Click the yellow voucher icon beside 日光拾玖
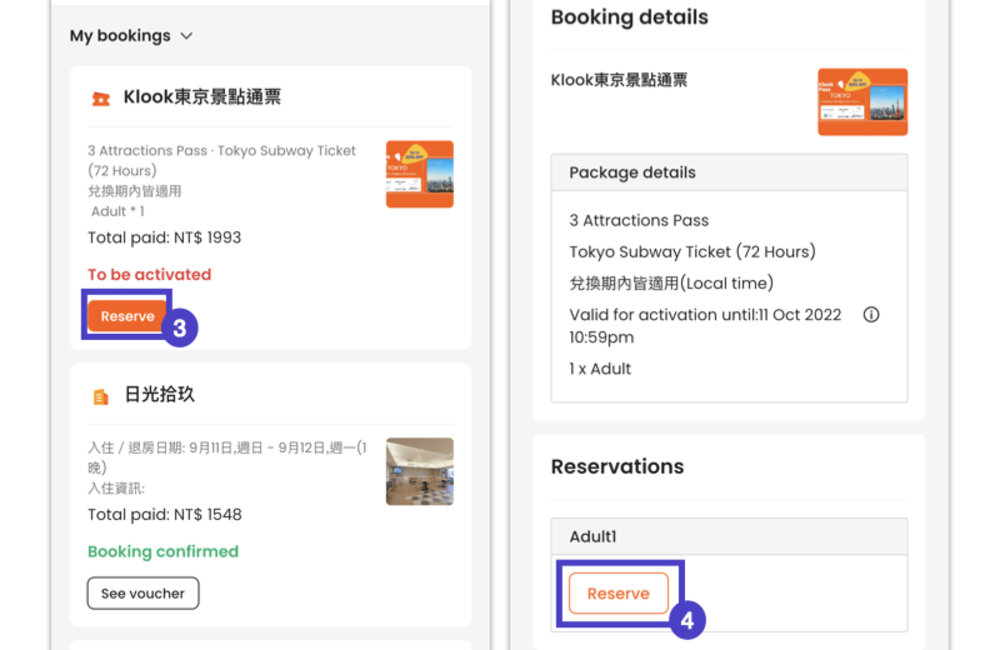1000x650 pixels. click(99, 395)
